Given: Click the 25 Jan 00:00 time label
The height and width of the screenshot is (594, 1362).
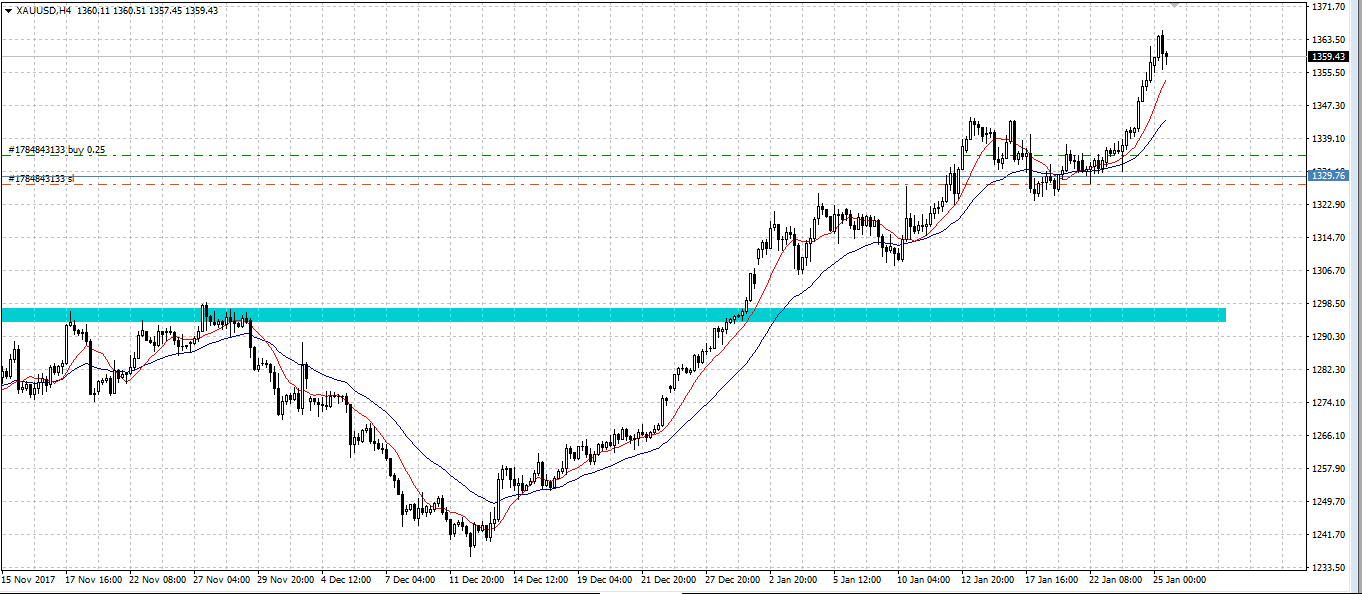Looking at the screenshot, I should pos(1181,580).
